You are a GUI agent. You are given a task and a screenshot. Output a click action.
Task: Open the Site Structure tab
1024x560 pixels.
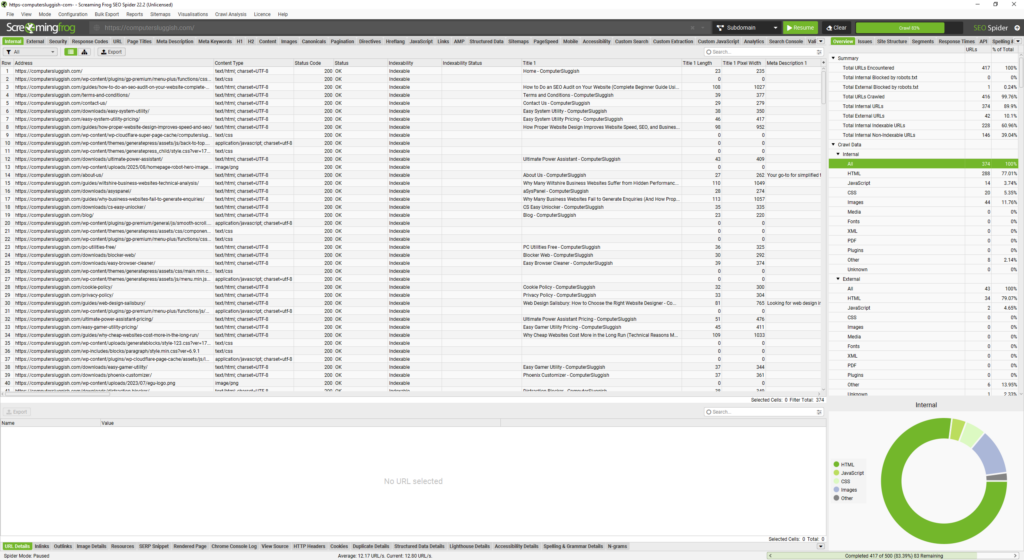coord(891,41)
